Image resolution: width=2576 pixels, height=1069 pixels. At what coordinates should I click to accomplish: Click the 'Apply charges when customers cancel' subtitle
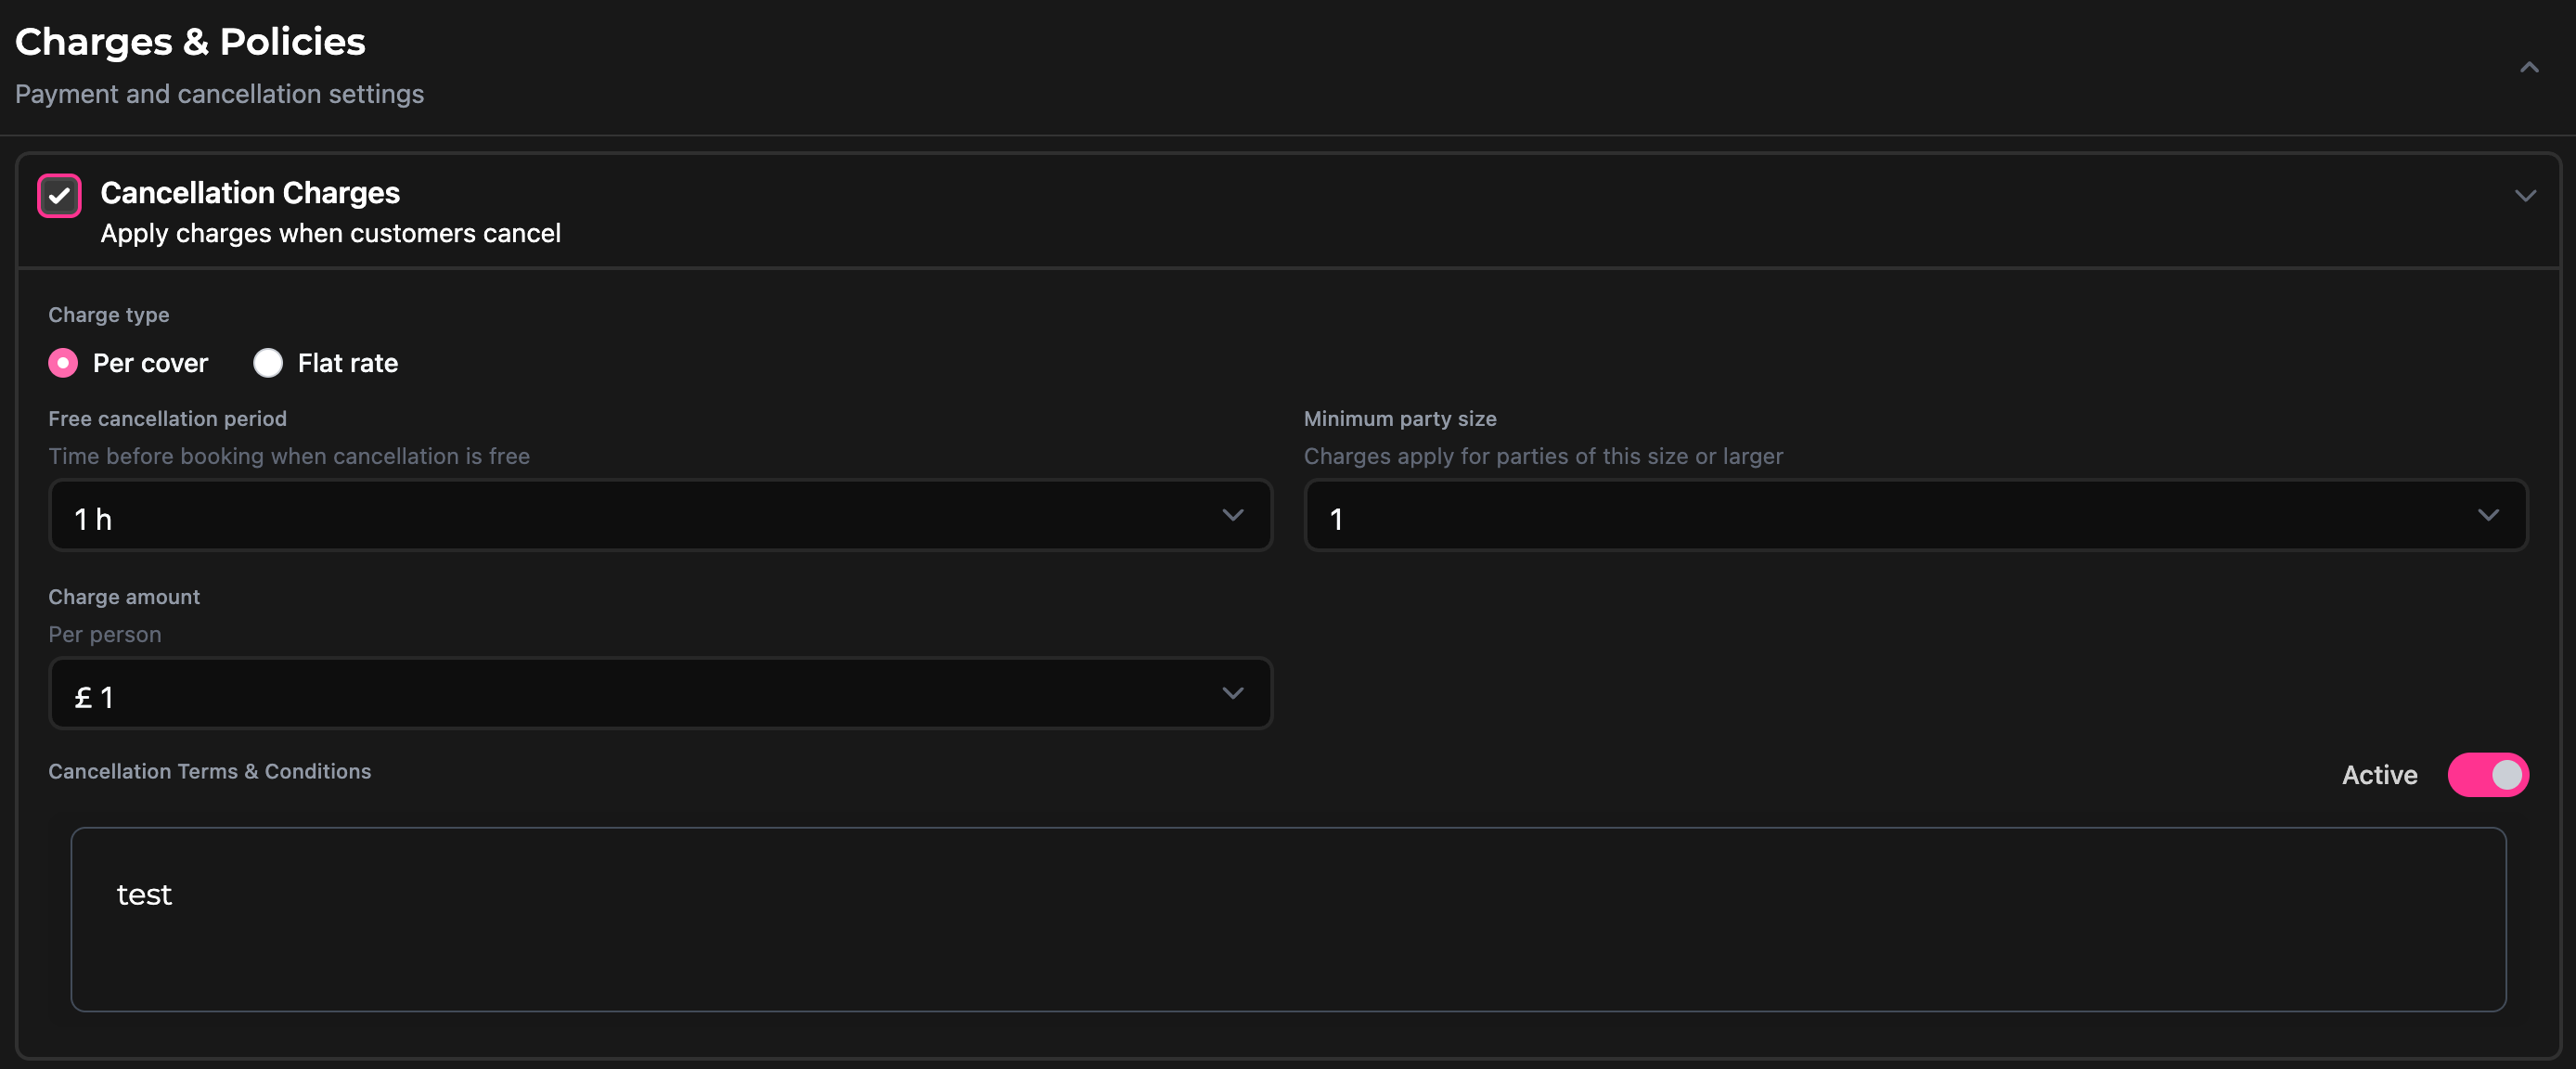coord(330,234)
